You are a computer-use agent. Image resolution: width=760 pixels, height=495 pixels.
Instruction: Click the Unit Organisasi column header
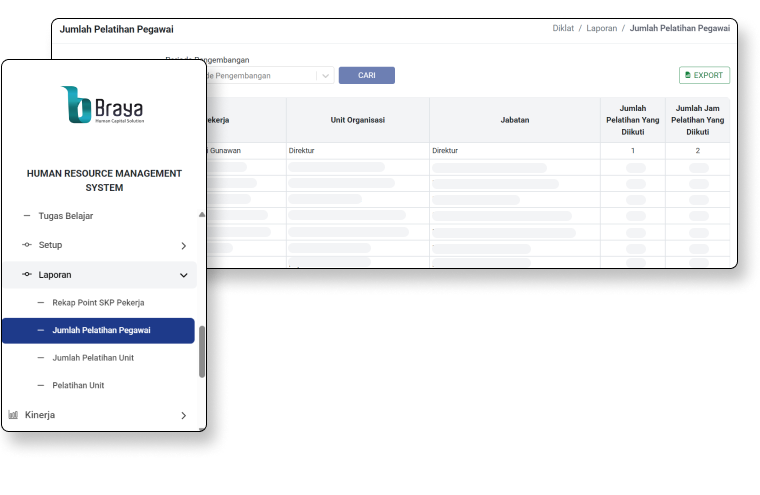click(x=358, y=120)
